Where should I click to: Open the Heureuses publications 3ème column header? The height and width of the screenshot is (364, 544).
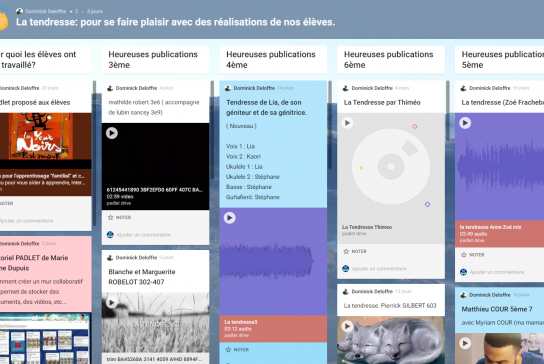(155, 59)
